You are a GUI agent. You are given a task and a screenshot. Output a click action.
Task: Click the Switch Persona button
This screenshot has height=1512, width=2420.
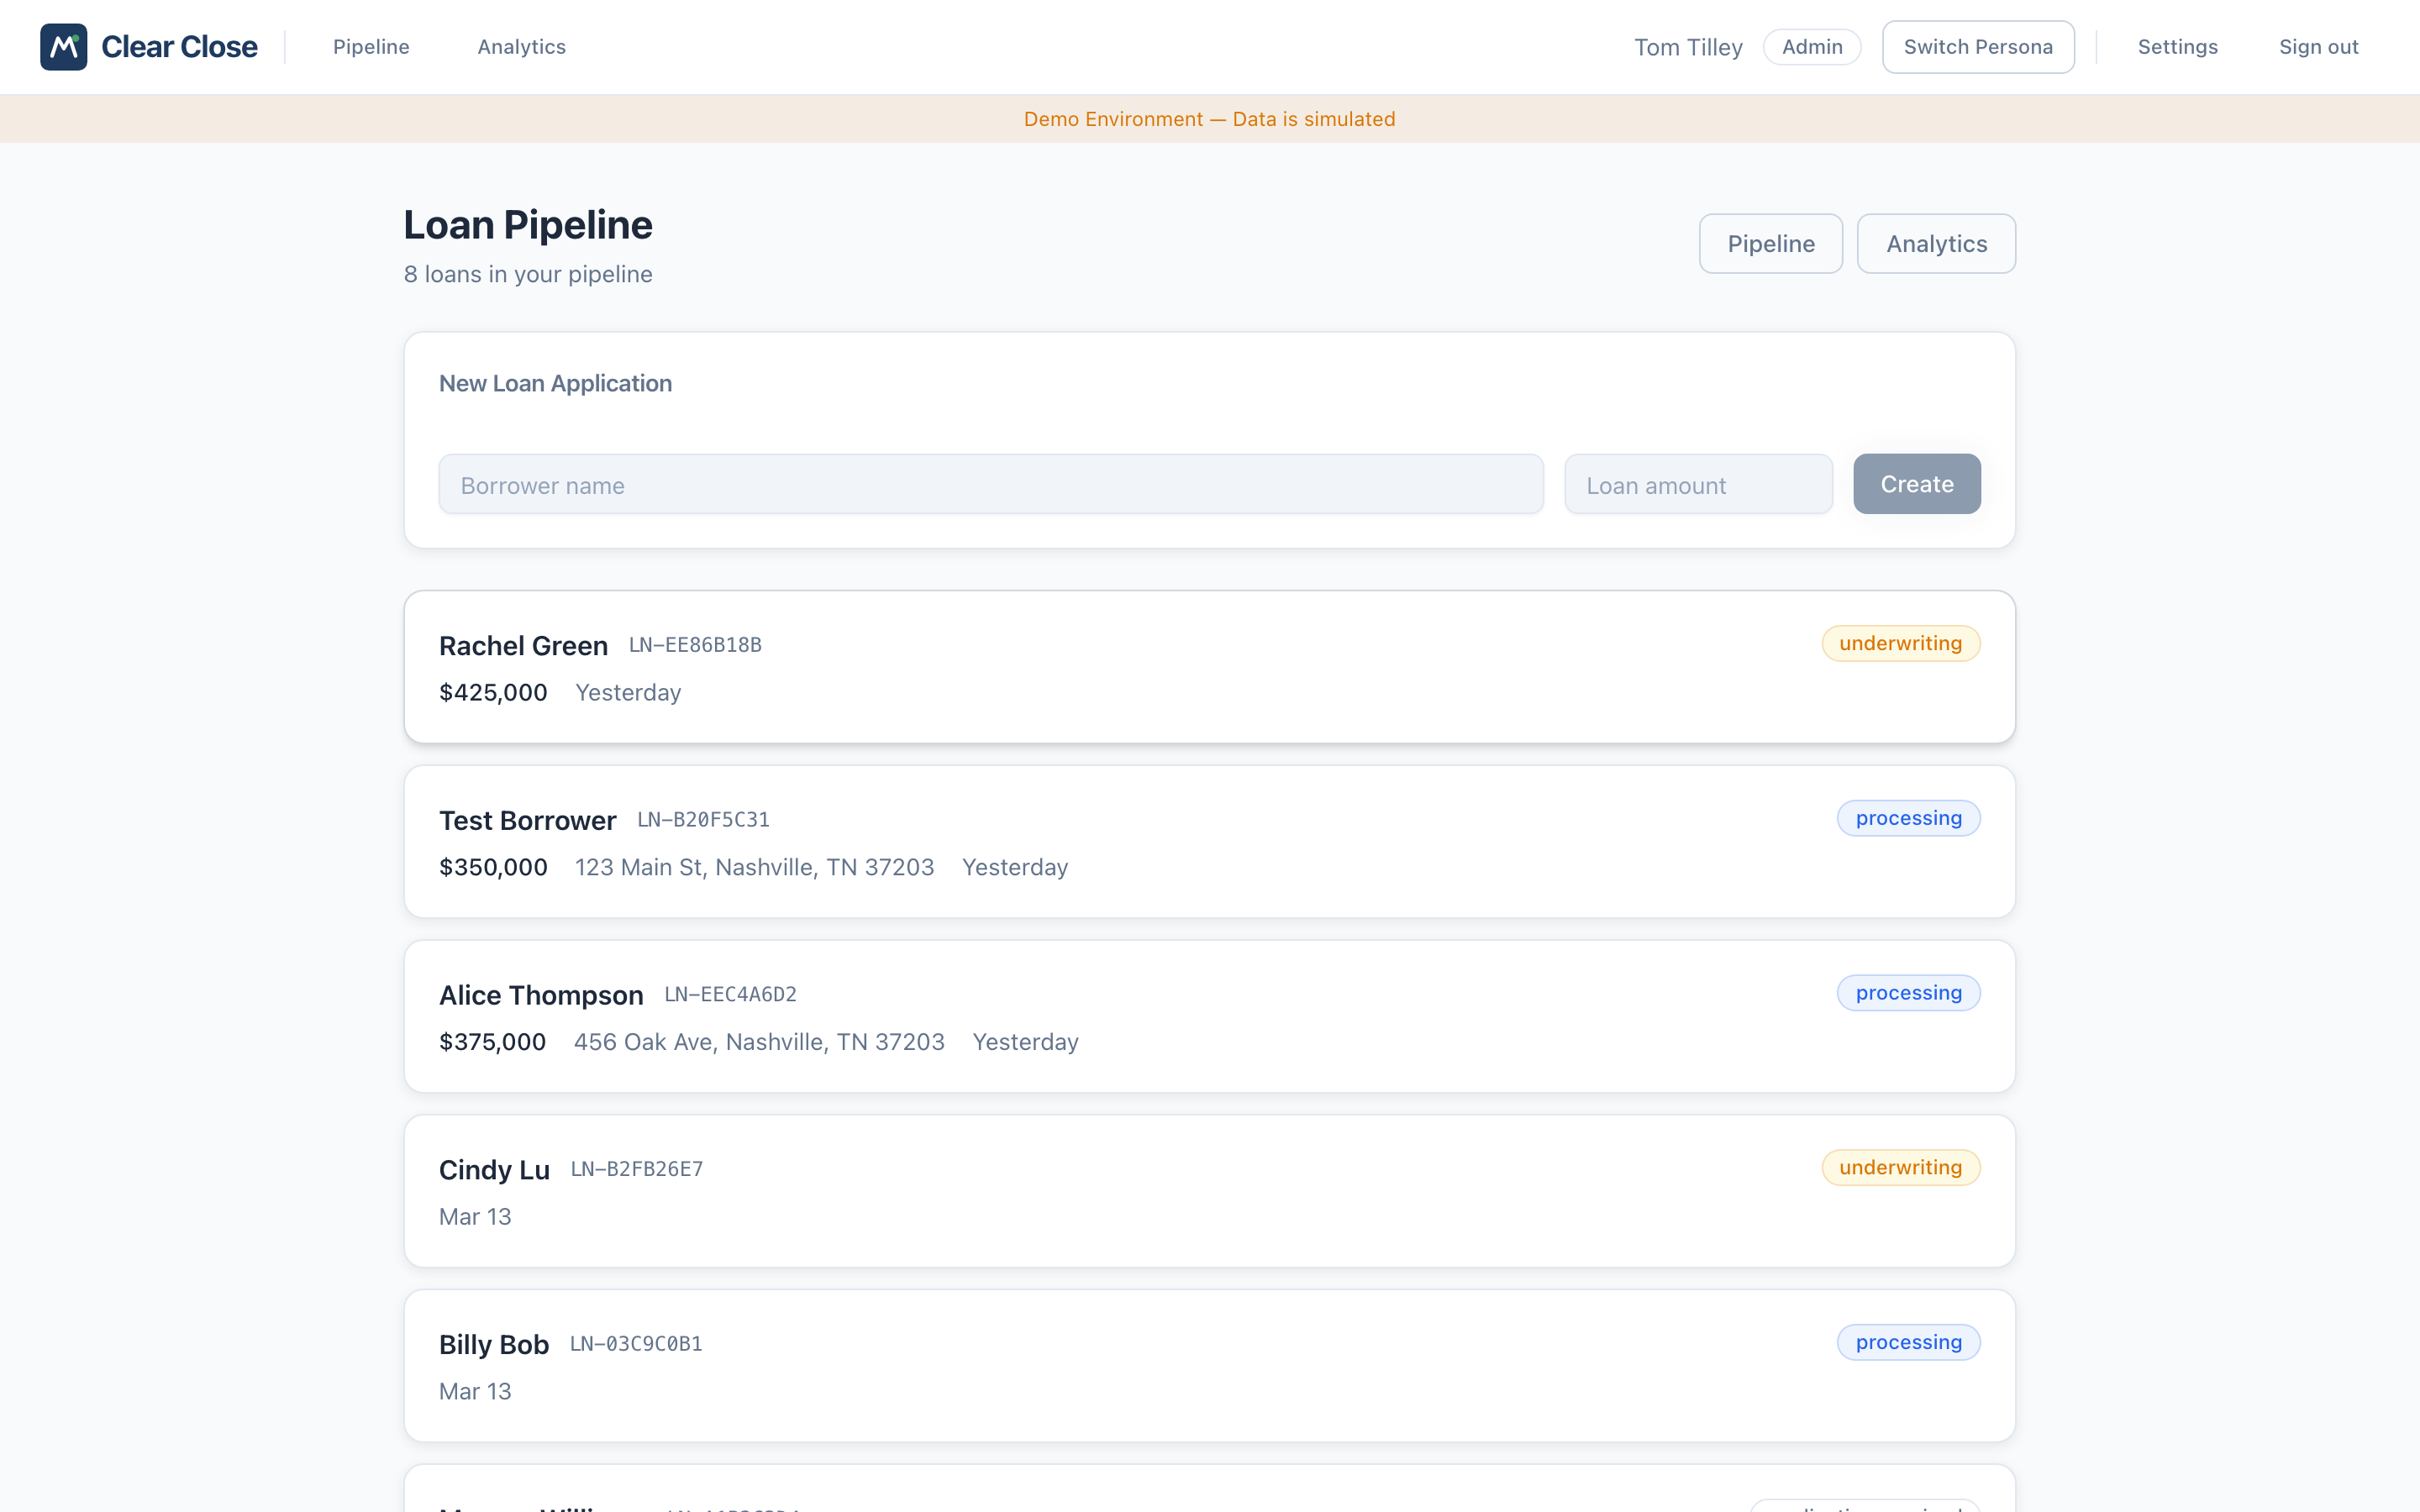[x=1977, y=46]
